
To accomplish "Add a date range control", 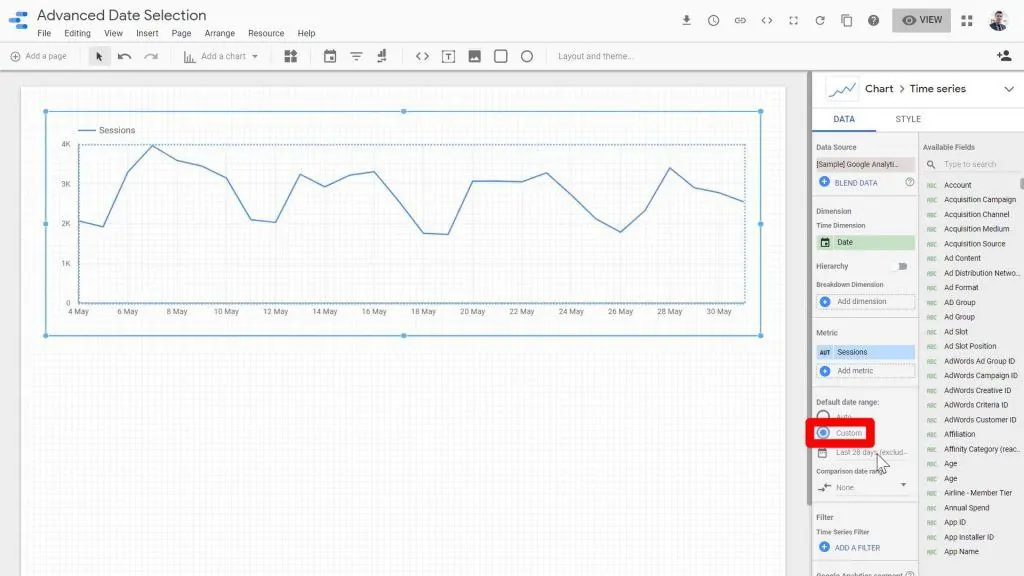I will click(x=330, y=56).
